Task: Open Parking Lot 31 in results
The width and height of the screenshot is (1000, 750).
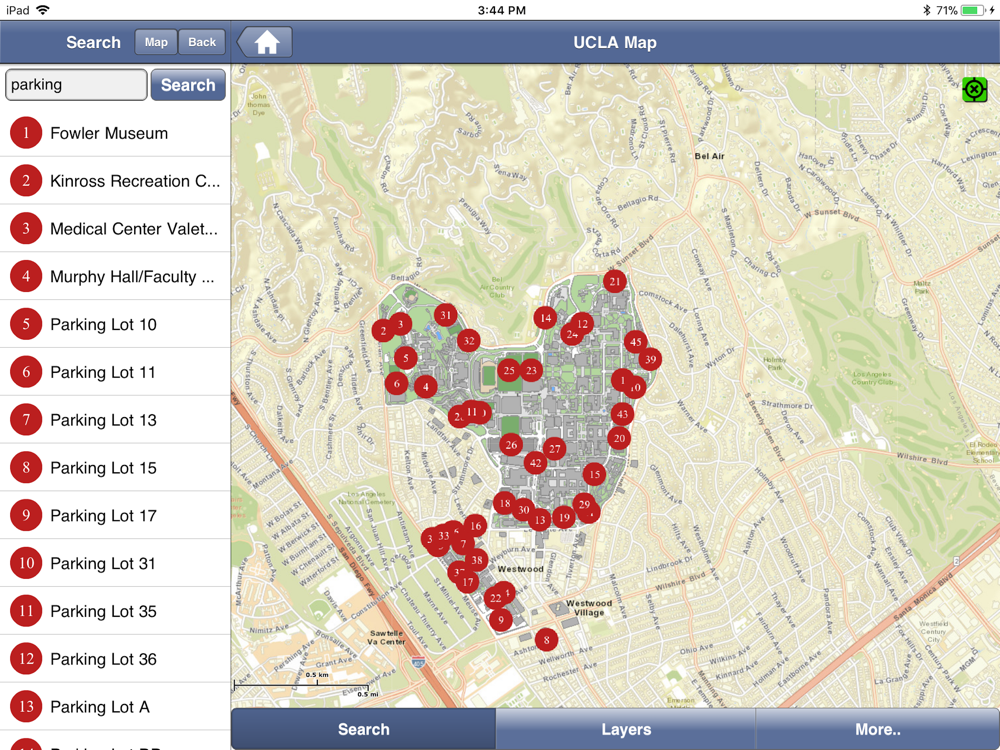Action: [115, 563]
